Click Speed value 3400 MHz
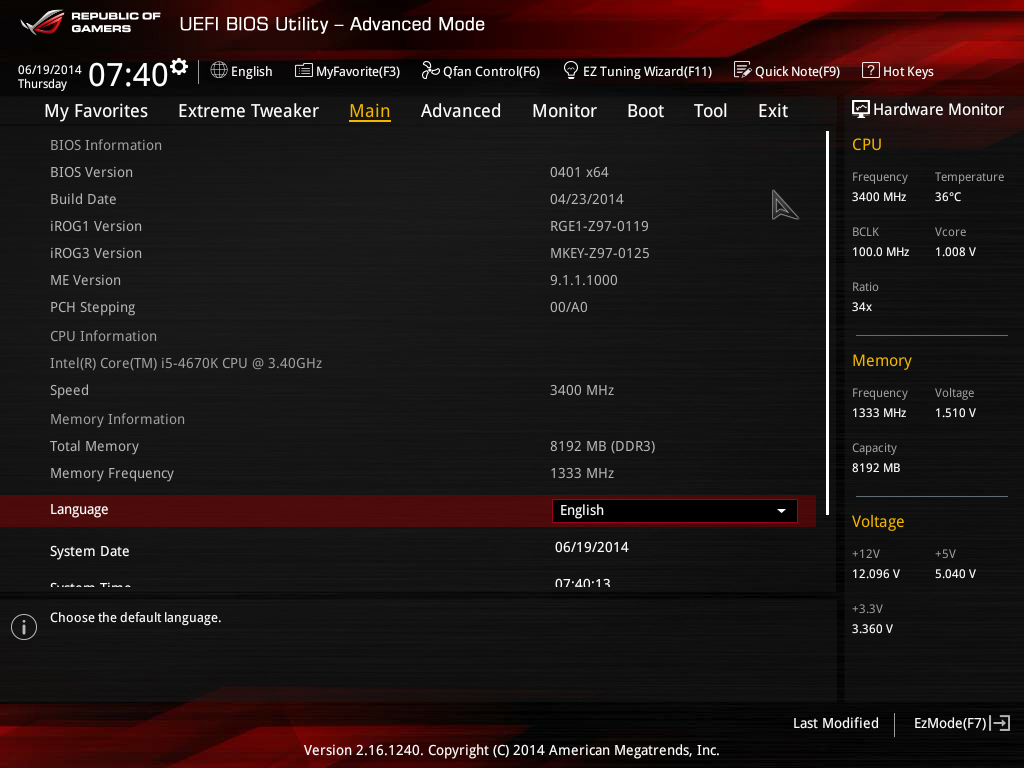The height and width of the screenshot is (768, 1024). [x=582, y=390]
